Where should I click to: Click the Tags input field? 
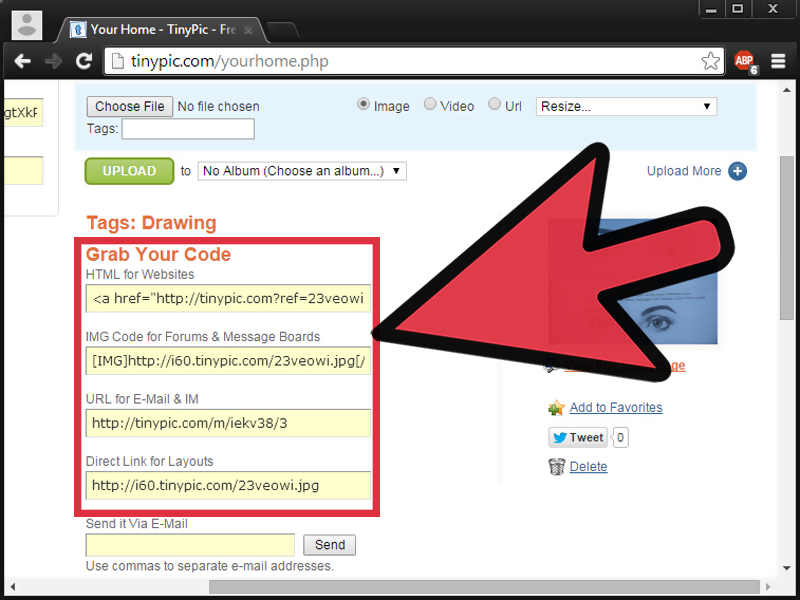coord(188,129)
